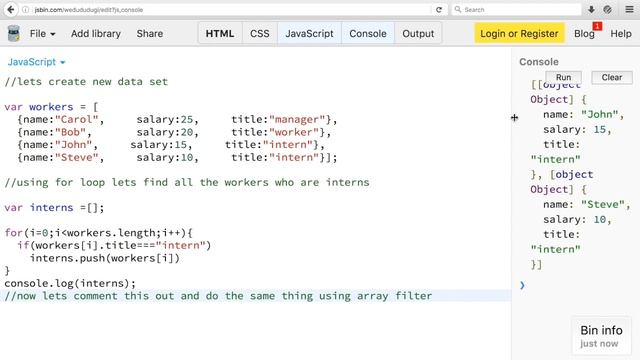Click the console input line
Screen dimensions: 640x360
point(576,285)
